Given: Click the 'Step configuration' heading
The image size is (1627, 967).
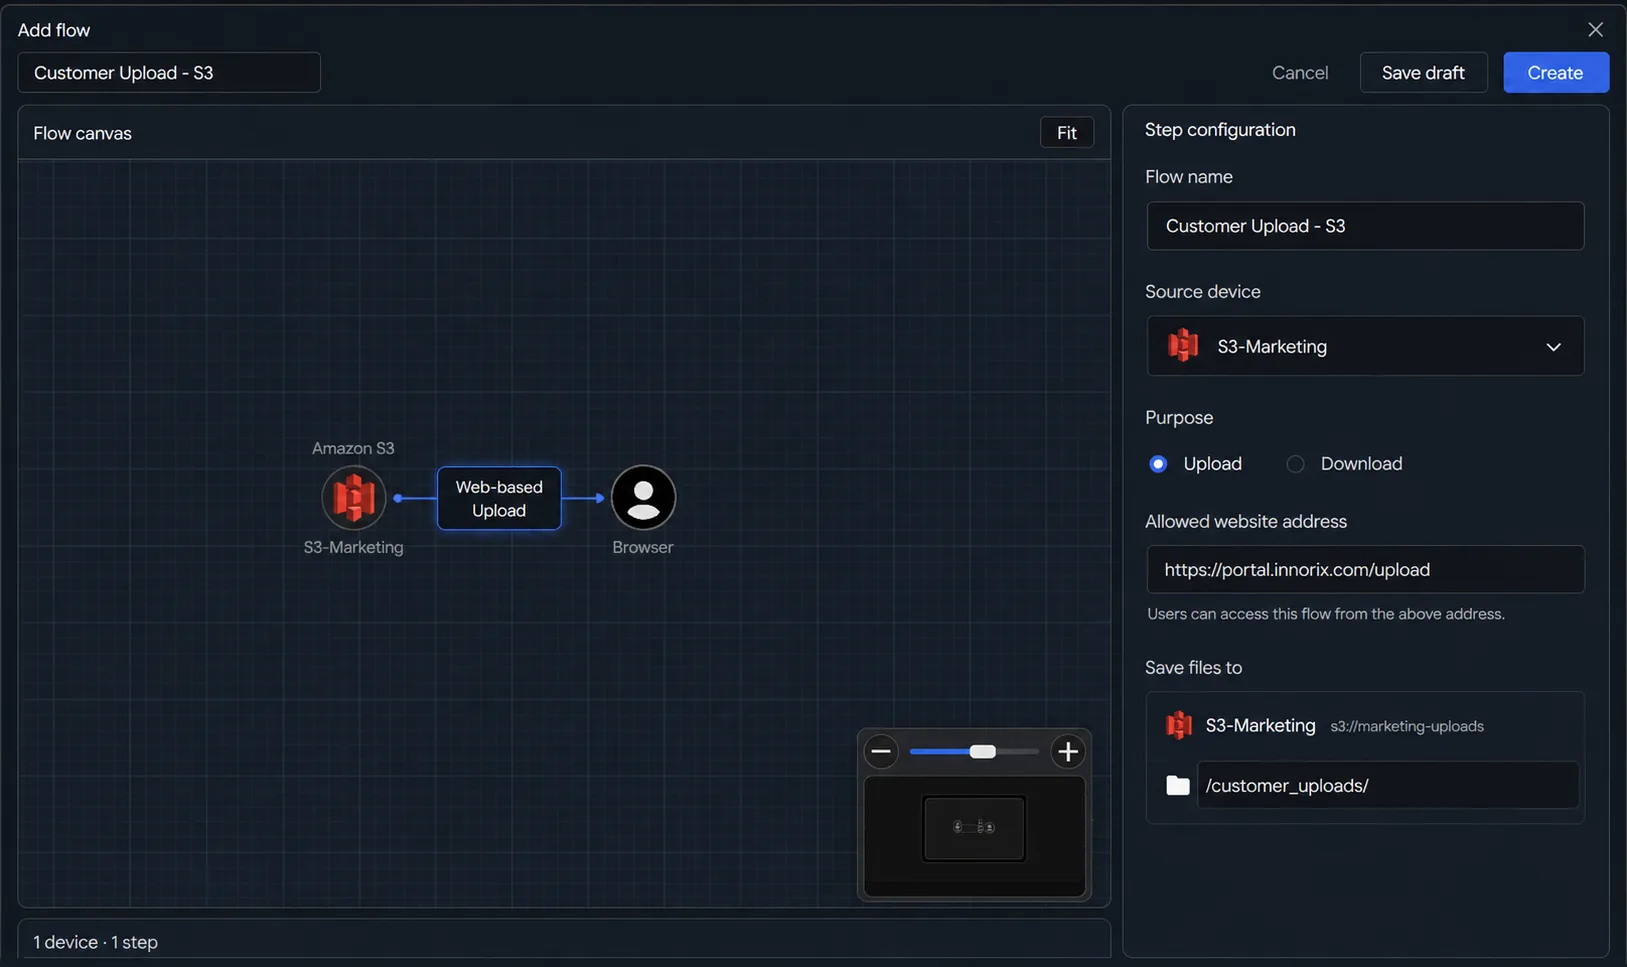Looking at the screenshot, I should point(1220,130).
